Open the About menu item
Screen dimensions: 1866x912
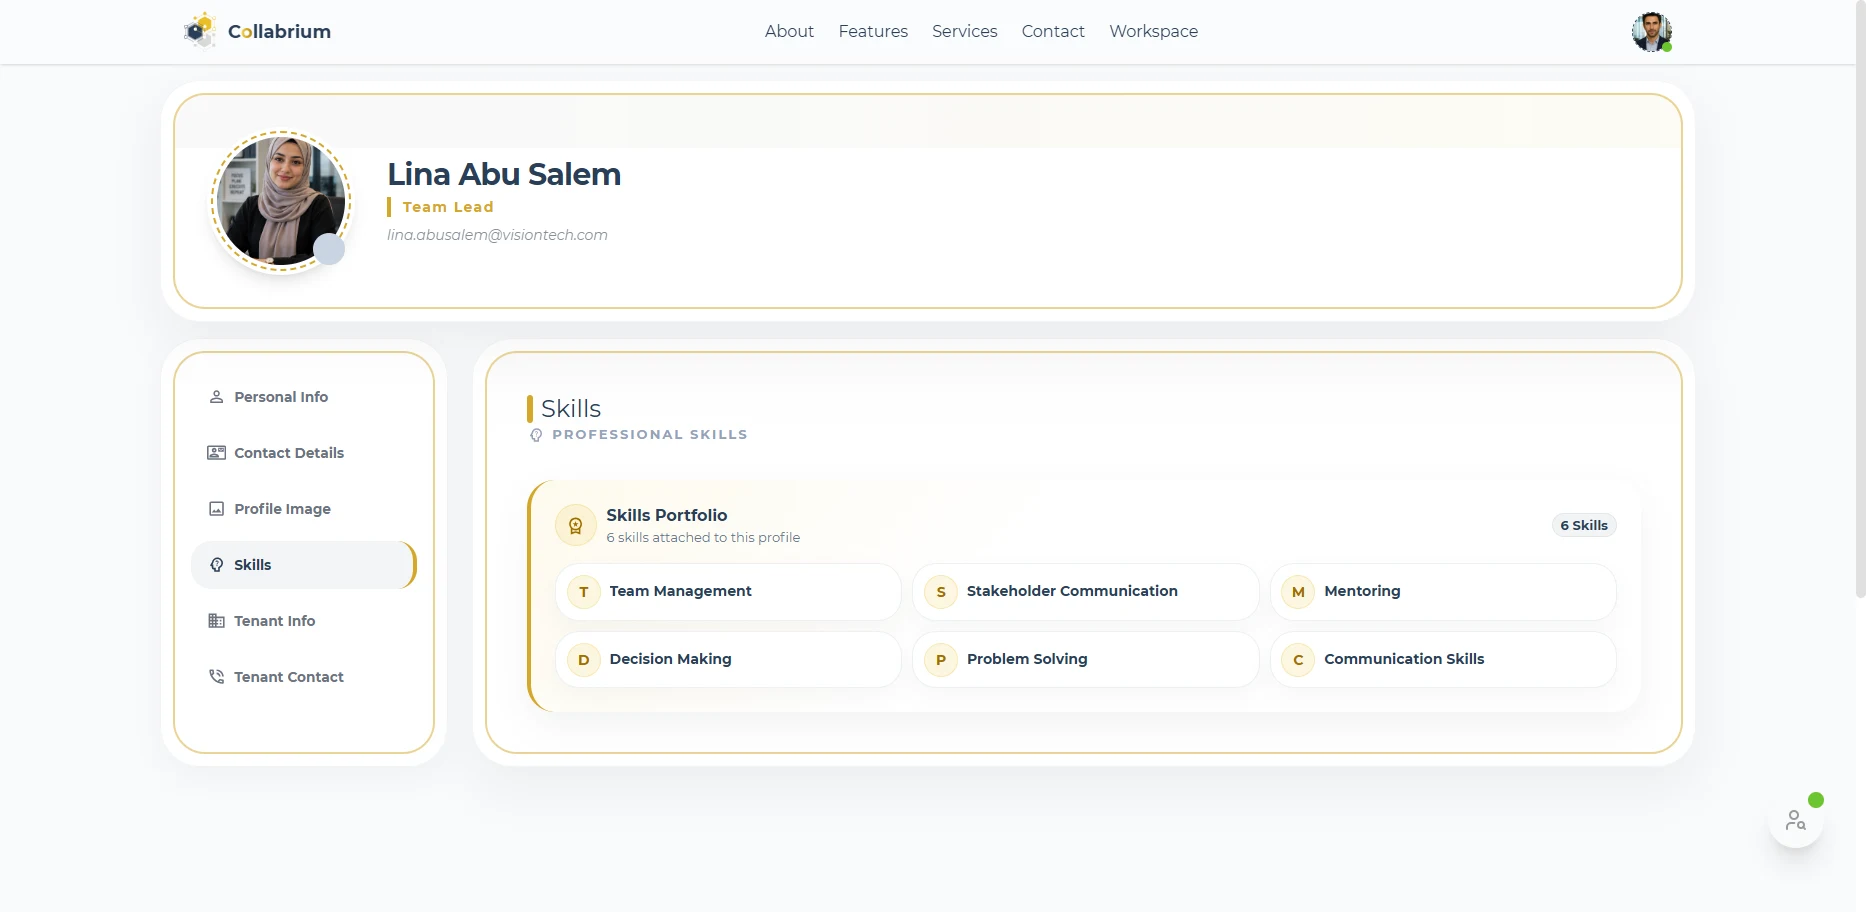[x=789, y=32]
